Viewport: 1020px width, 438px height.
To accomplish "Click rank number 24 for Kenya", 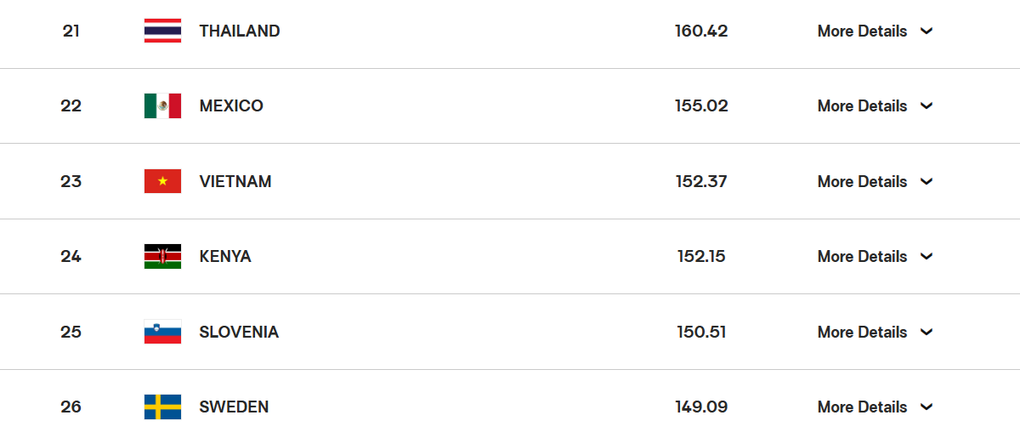I will pyautogui.click(x=71, y=256).
